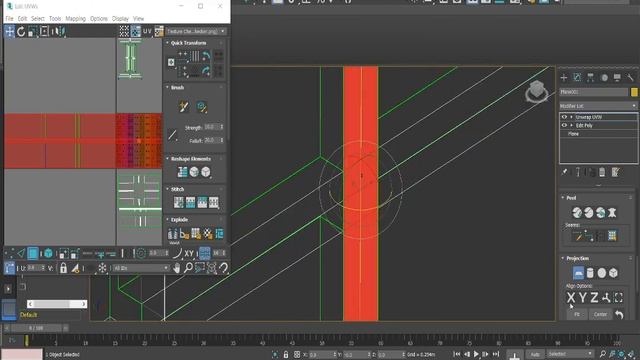Image resolution: width=640 pixels, height=360 pixels.
Task: Enable Vertex sub-object selection mode
Action: coord(9,253)
